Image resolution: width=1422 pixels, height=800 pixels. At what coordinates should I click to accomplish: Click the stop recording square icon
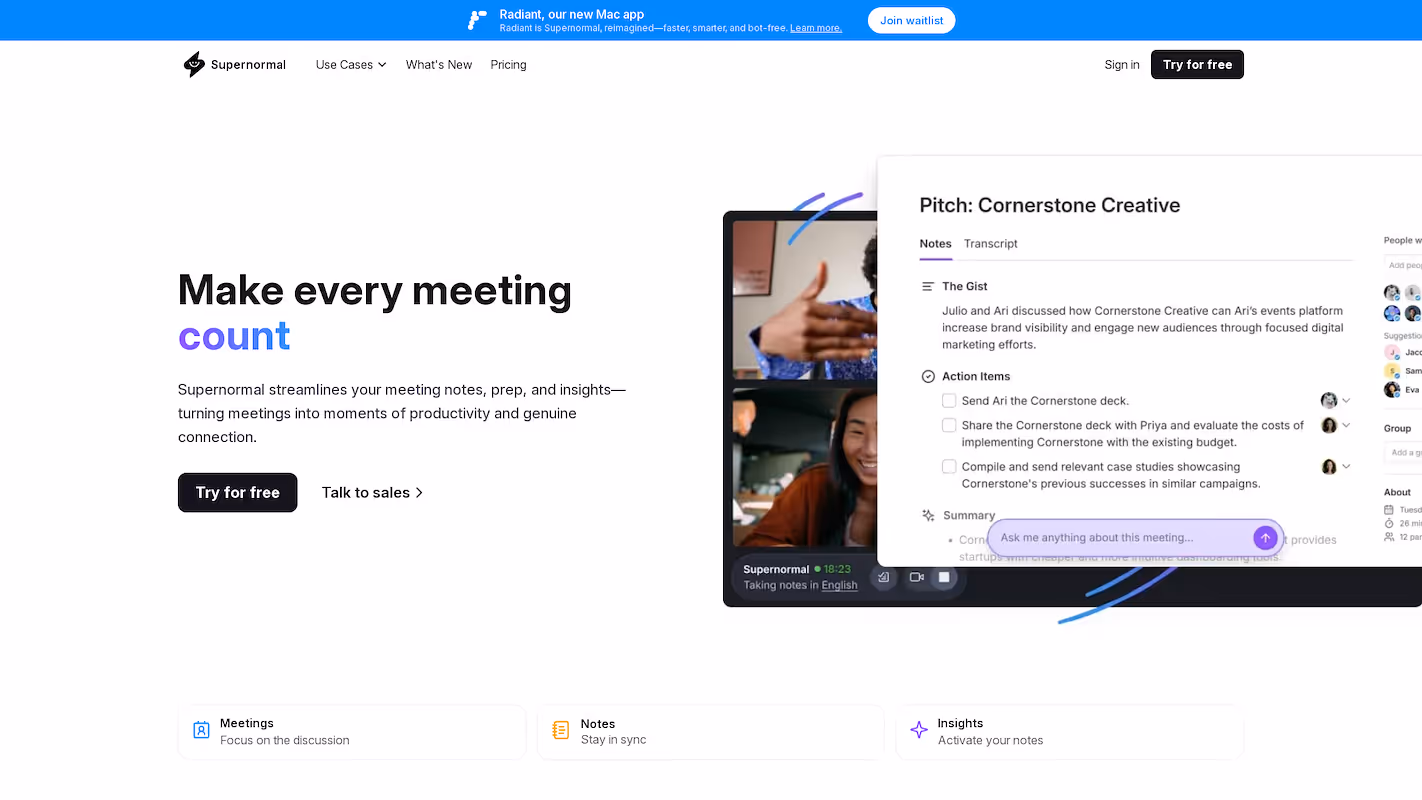click(x=944, y=577)
